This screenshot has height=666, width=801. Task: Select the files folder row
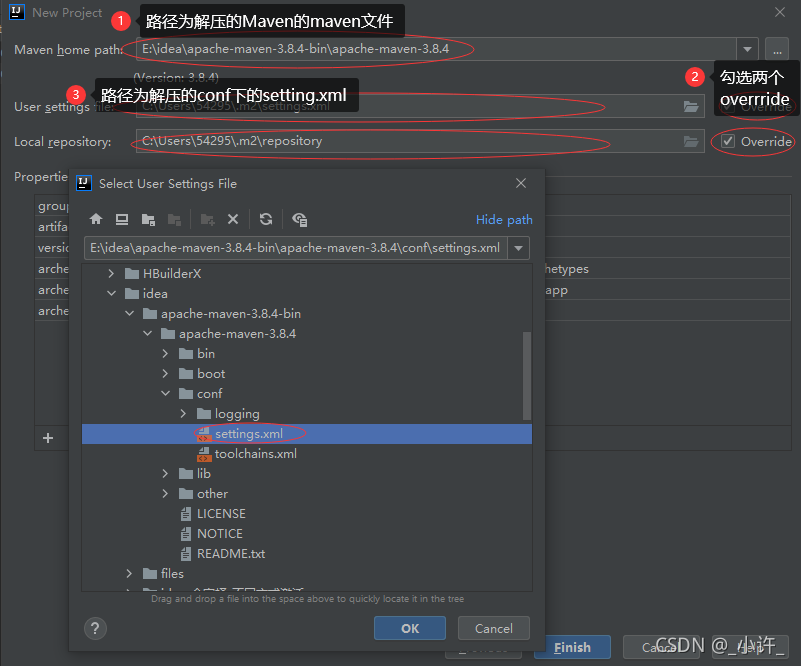click(x=307, y=574)
